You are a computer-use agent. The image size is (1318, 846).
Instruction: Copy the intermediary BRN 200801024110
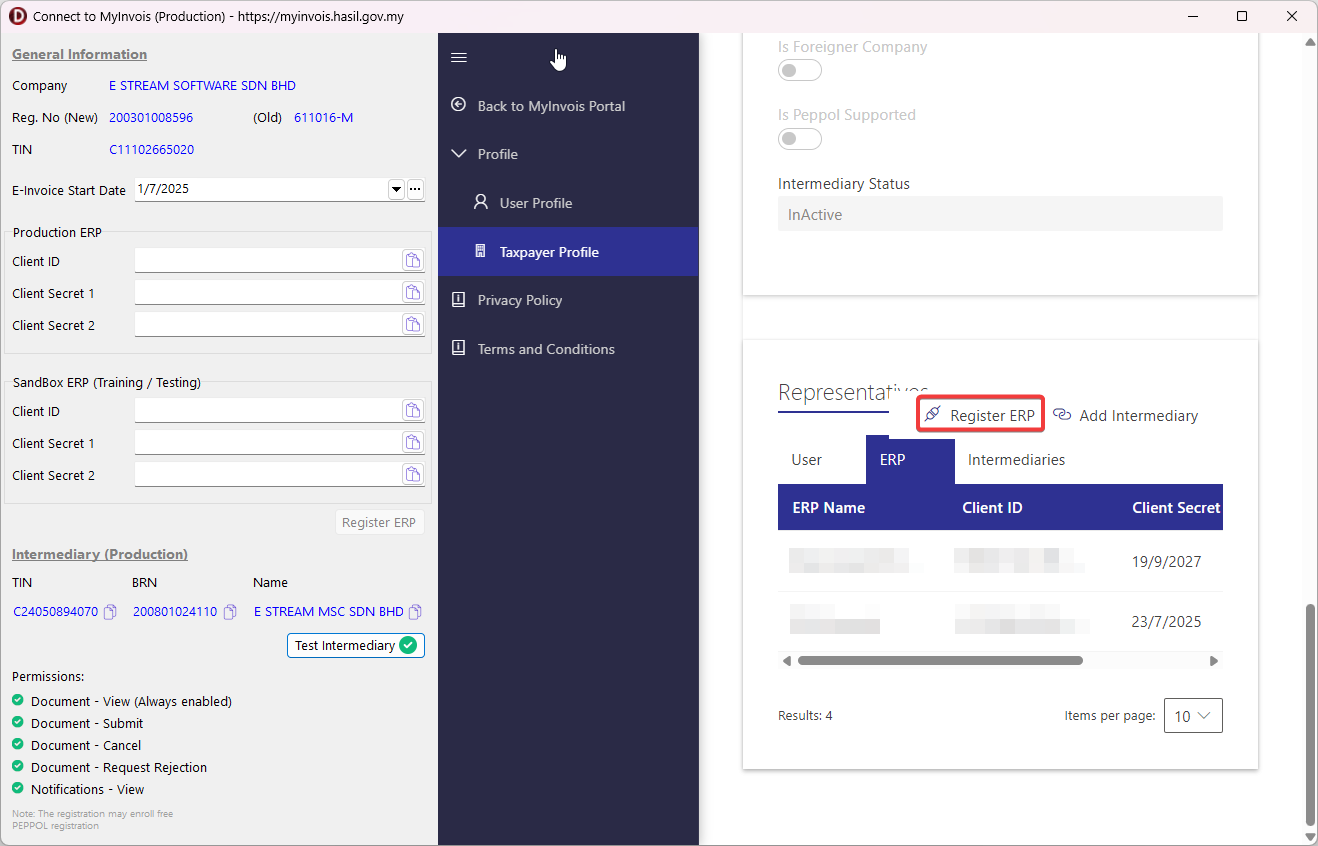pyautogui.click(x=230, y=612)
